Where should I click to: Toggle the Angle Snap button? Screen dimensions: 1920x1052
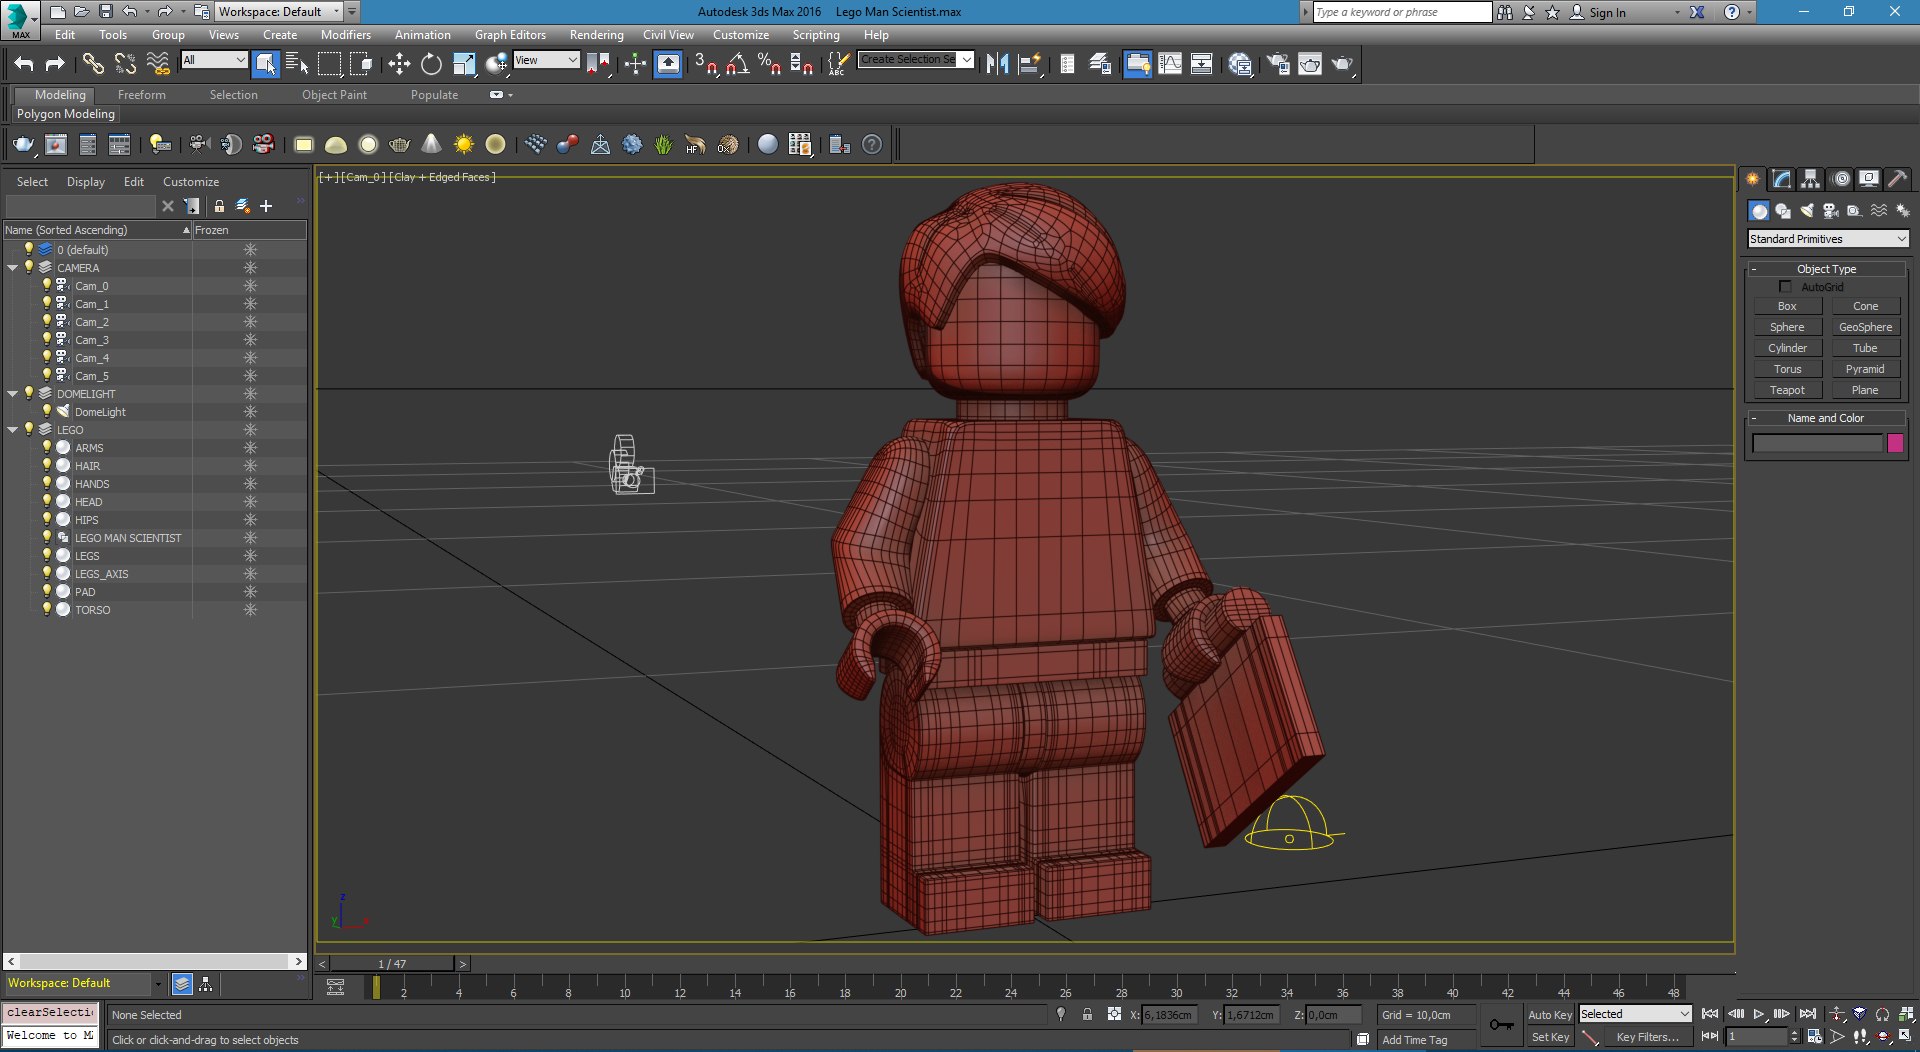click(x=737, y=64)
